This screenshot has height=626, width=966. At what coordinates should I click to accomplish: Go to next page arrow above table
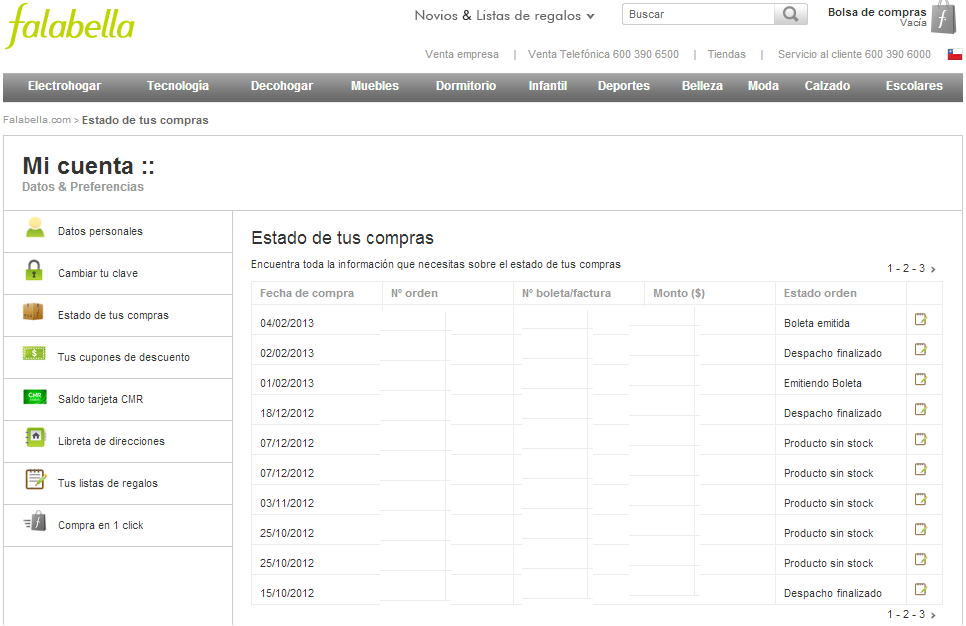933,269
